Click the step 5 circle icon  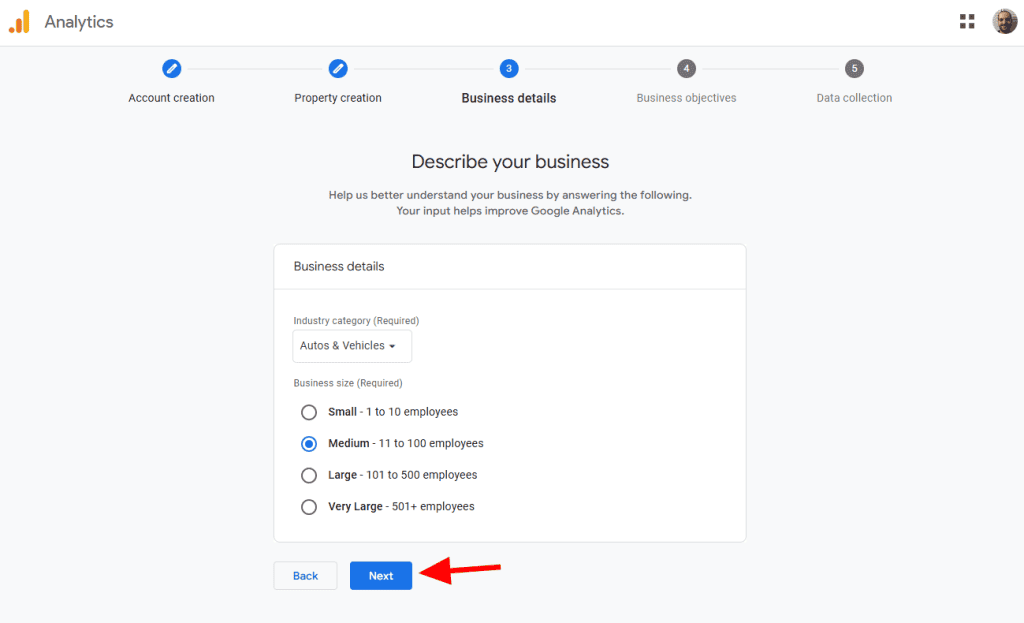pos(854,68)
